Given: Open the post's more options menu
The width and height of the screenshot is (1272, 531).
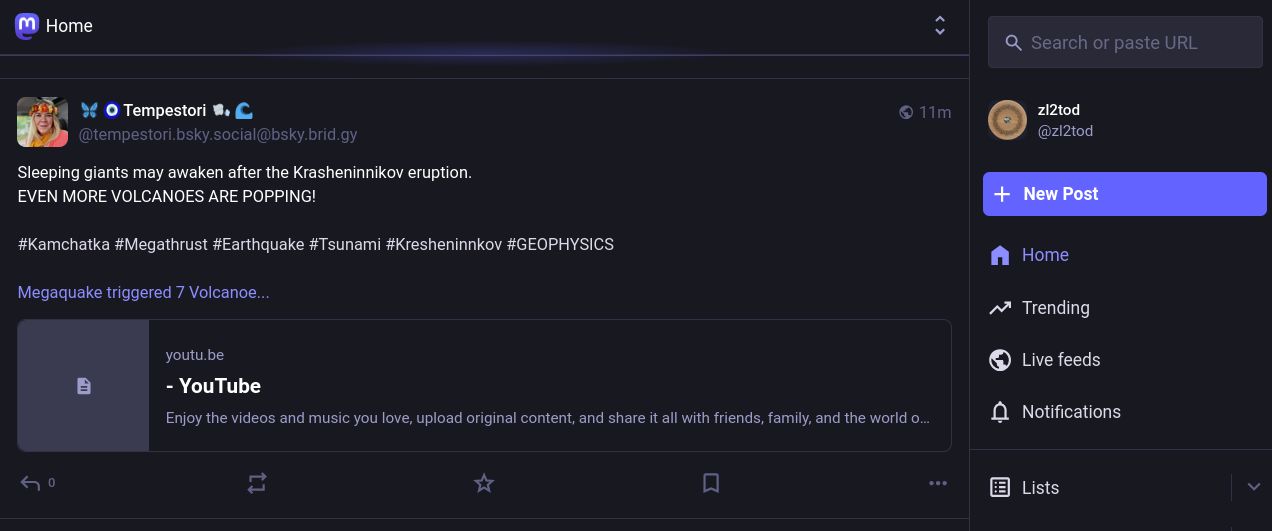Looking at the screenshot, I should 937,484.
